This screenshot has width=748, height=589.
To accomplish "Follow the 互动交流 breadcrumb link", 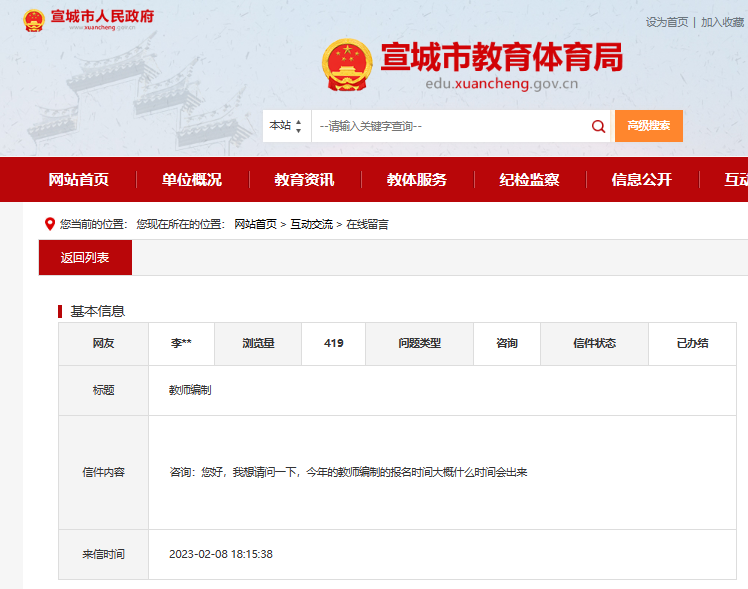I will pos(311,224).
